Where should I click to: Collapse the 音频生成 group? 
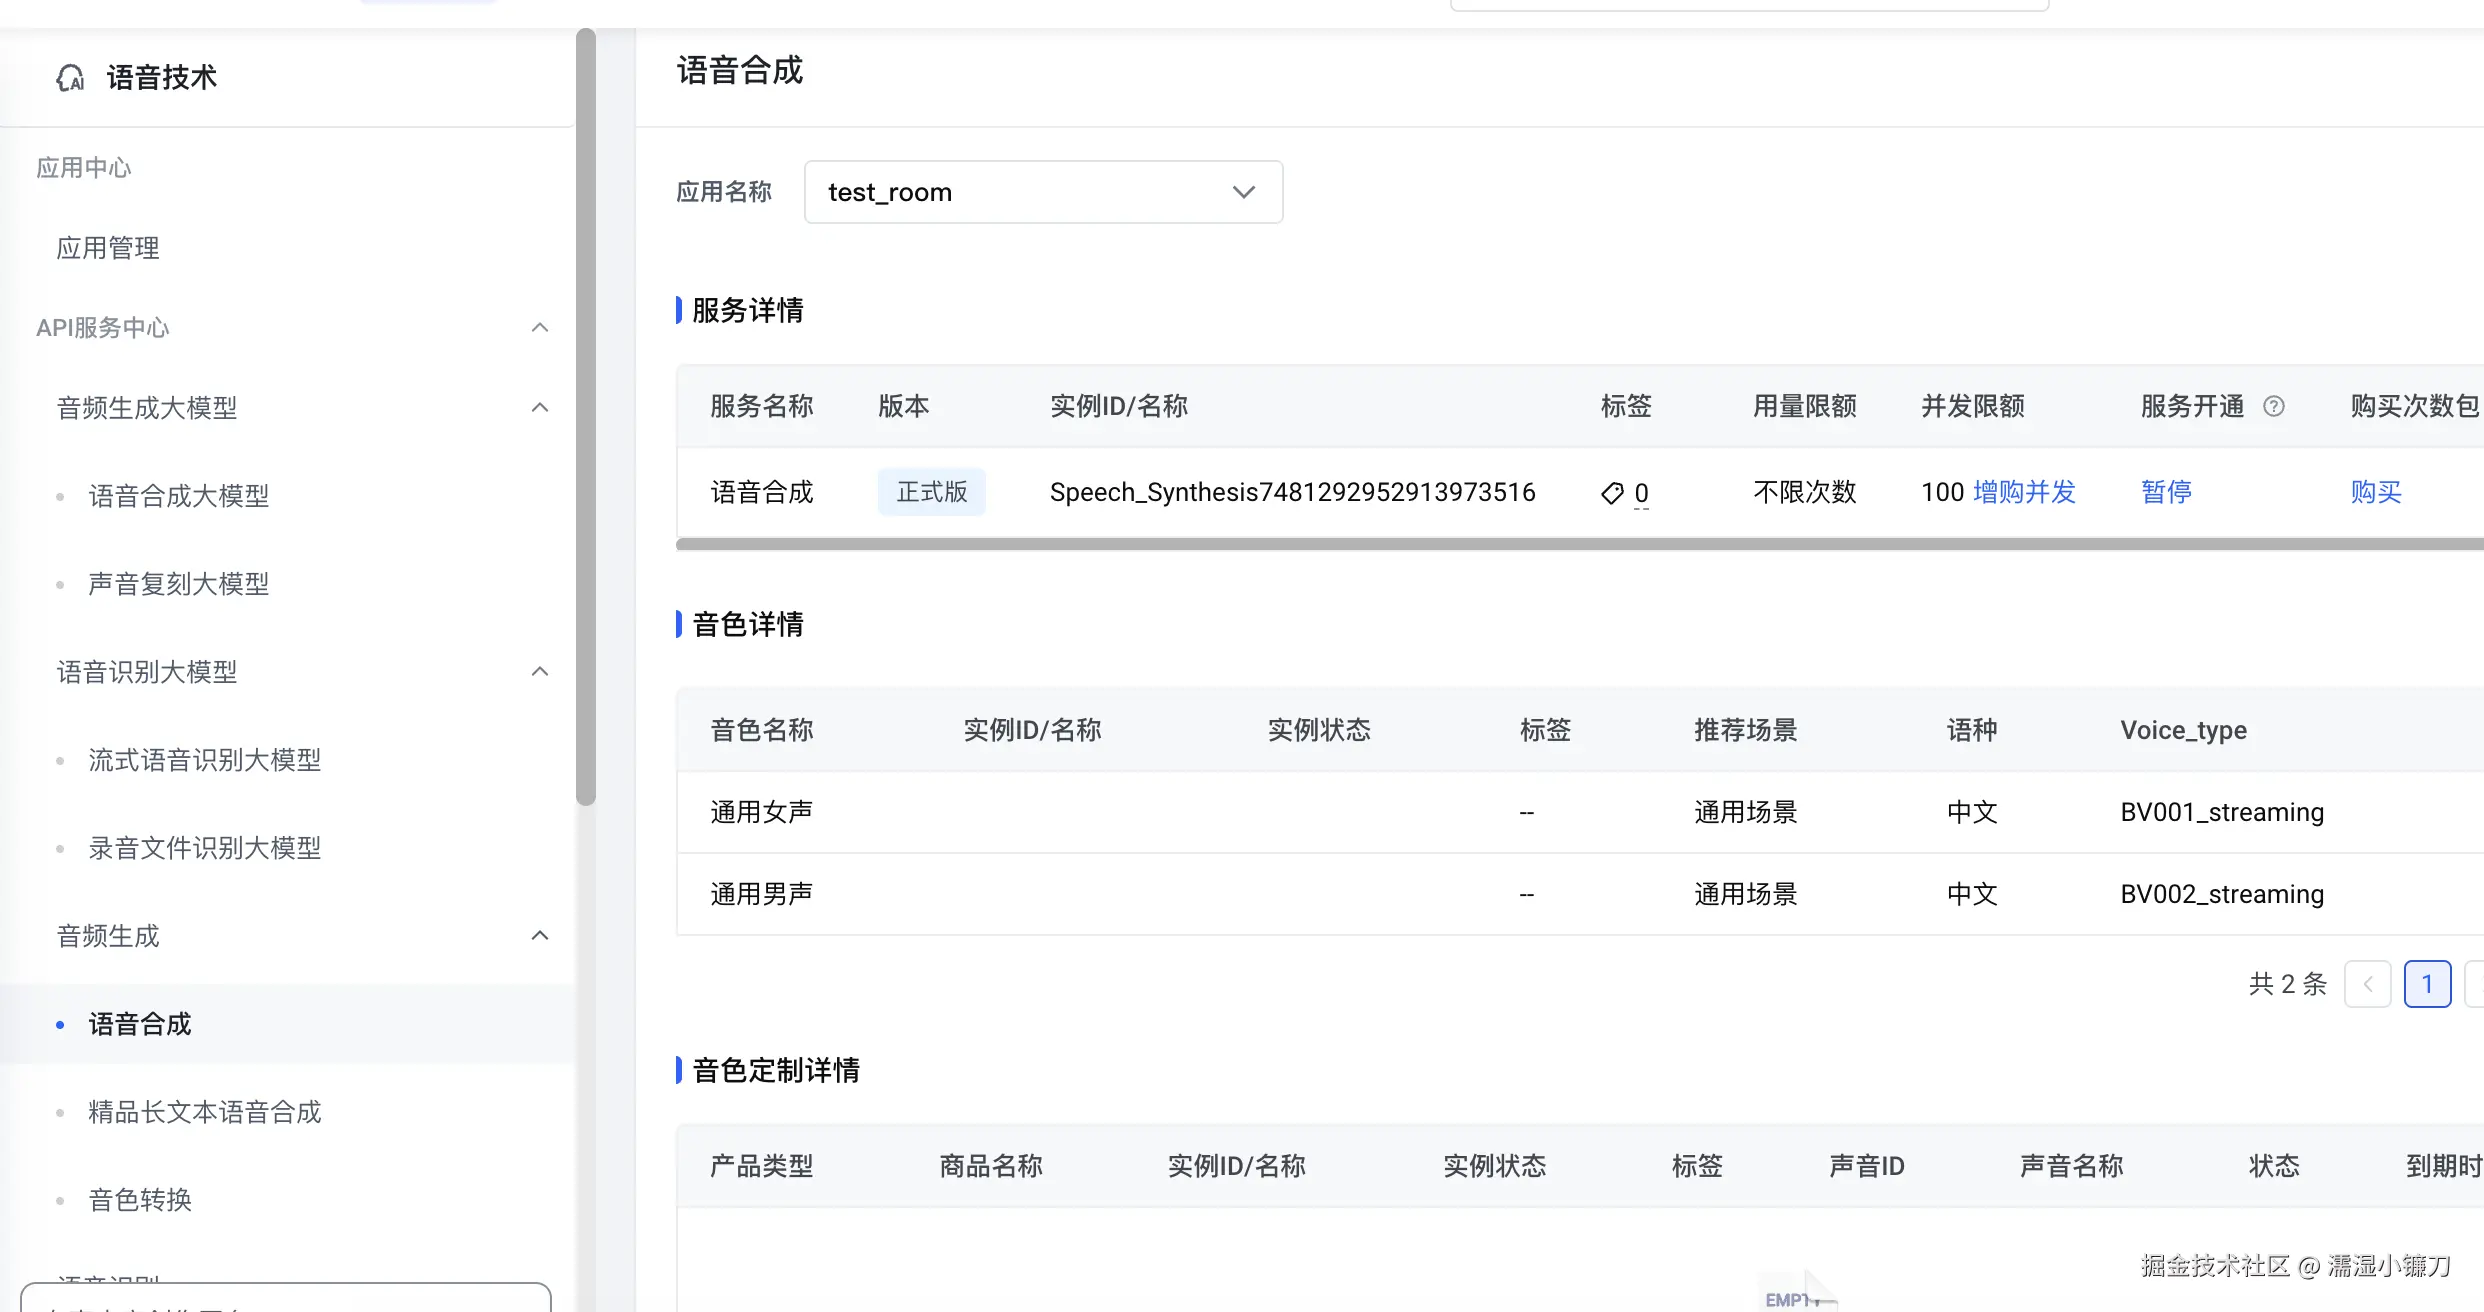(540, 936)
